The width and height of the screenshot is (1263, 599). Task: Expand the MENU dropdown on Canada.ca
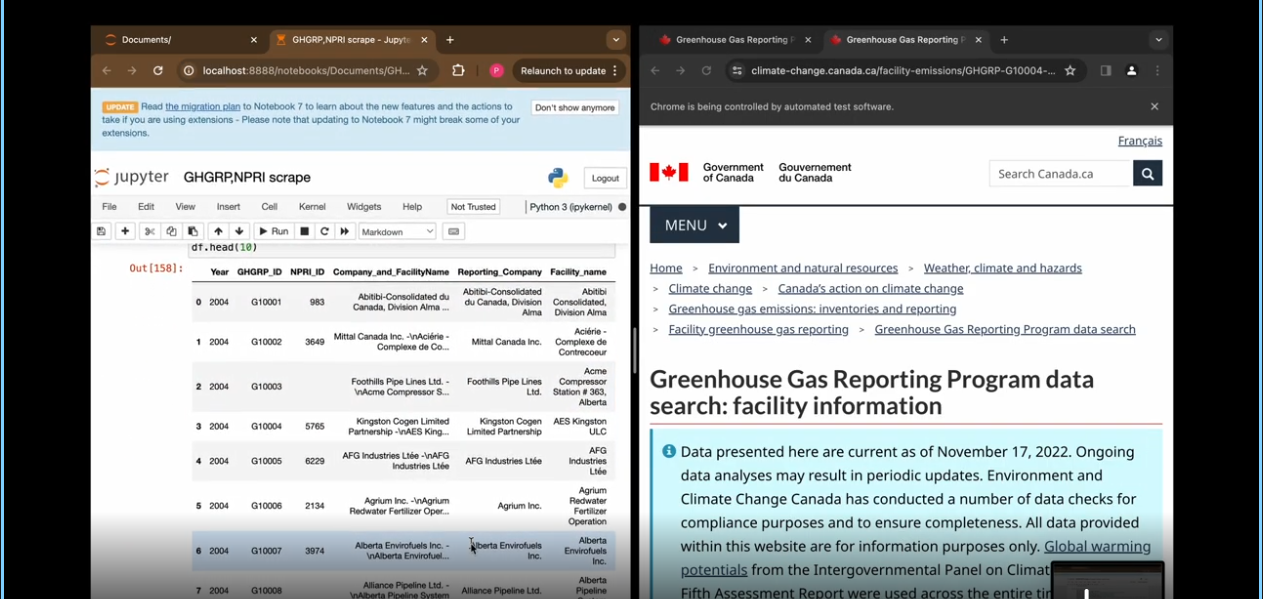(695, 225)
